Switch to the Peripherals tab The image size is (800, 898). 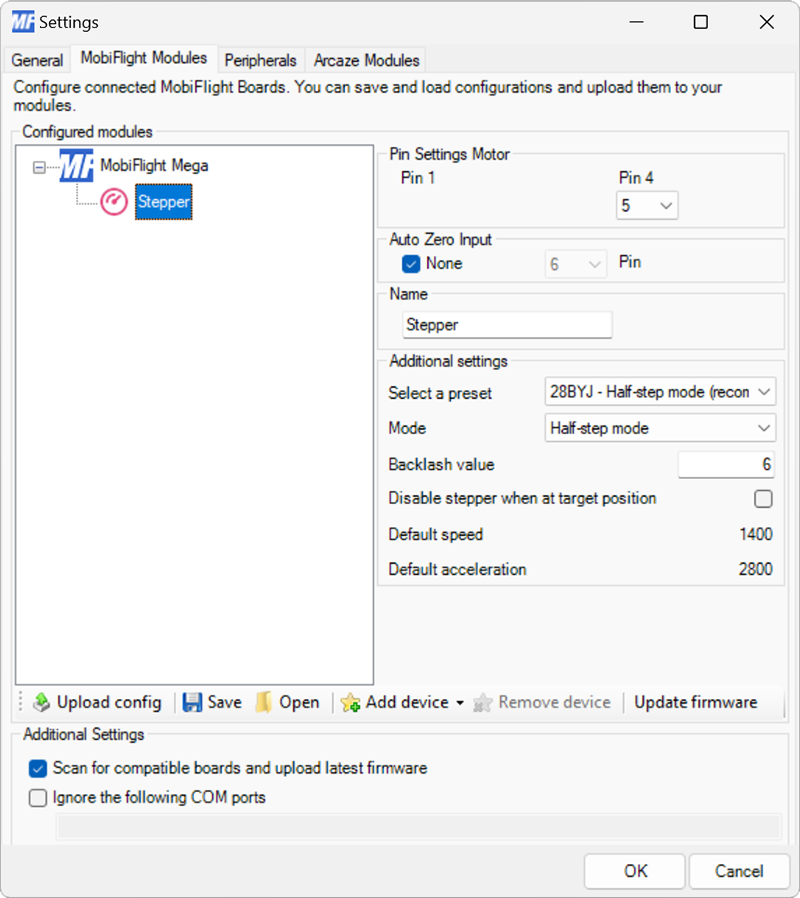[260, 60]
